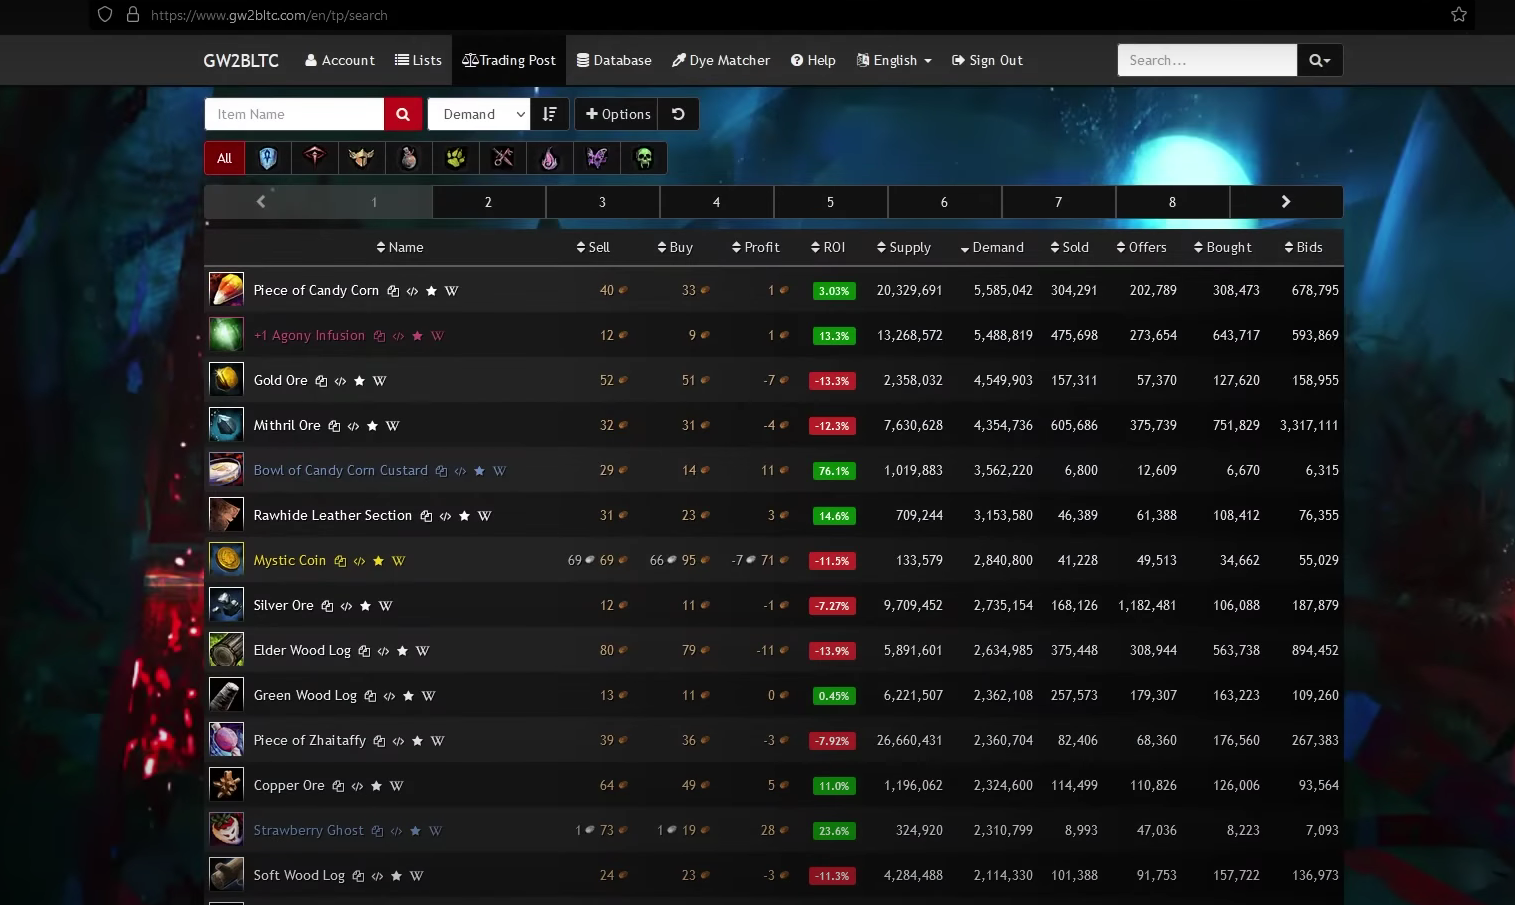Screen dimensions: 1515x905
Task: Select the blue shield category filter
Action: coord(268,158)
